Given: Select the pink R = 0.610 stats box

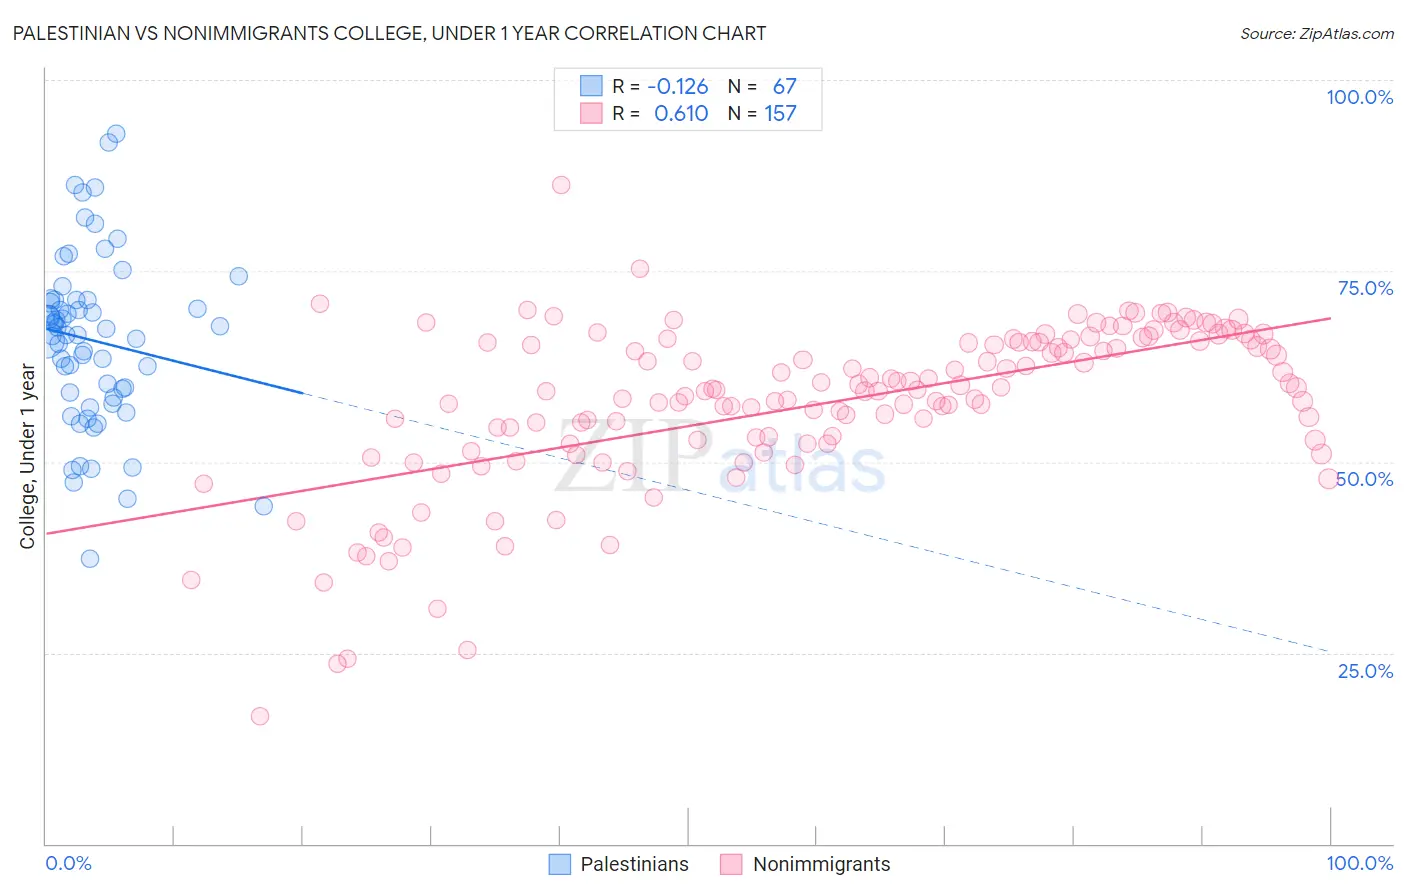Looking at the screenshot, I should [688, 113].
